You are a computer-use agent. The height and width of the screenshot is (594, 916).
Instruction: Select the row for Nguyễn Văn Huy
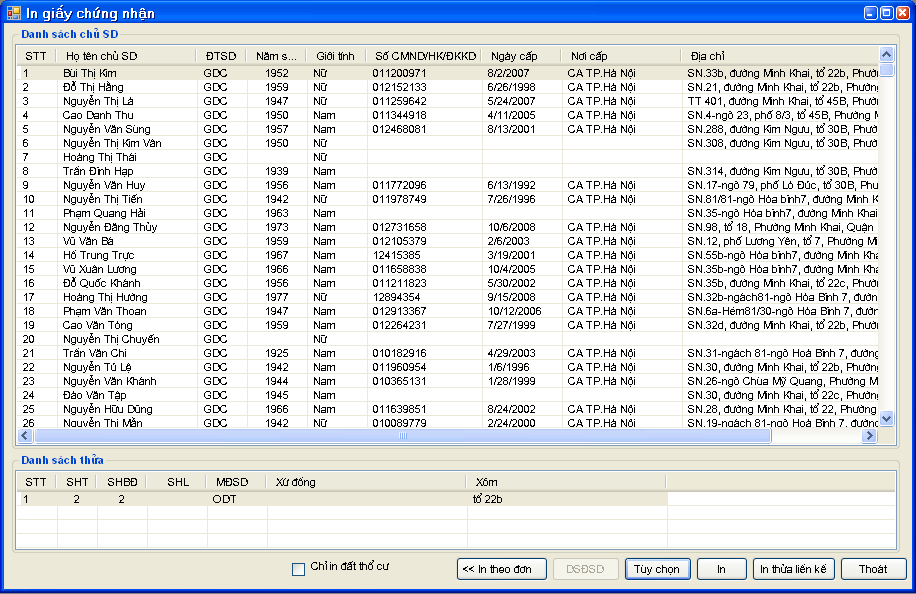coord(104,185)
